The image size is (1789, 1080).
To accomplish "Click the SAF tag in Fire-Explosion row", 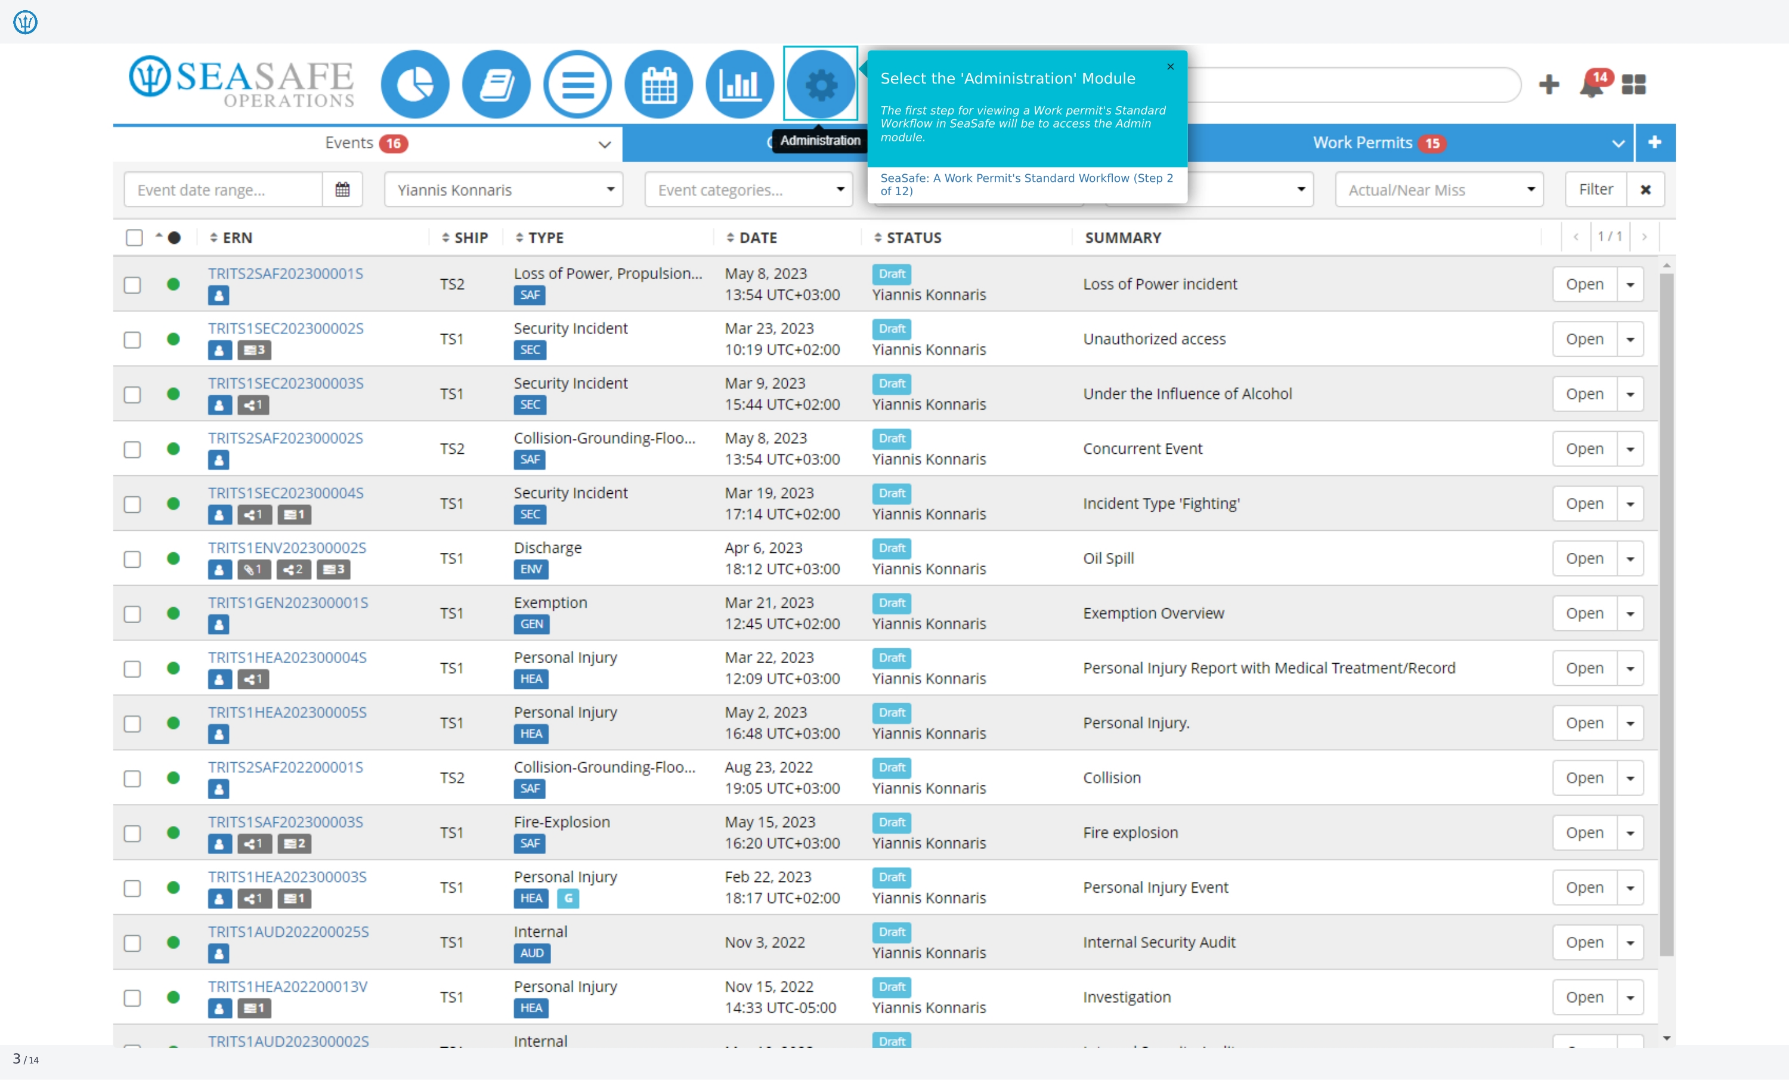I will click(530, 844).
